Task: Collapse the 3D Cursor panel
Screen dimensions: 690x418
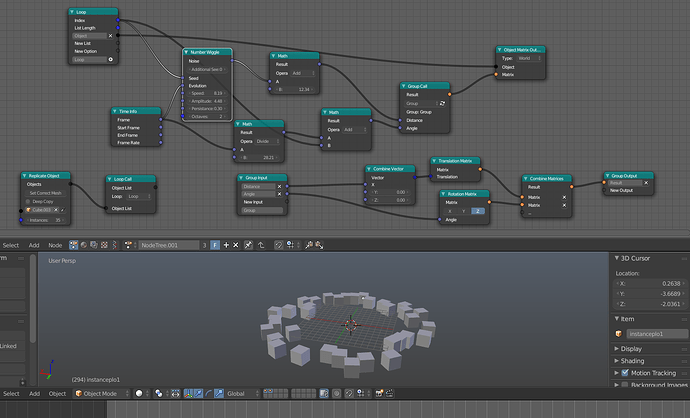Action: 617,258
